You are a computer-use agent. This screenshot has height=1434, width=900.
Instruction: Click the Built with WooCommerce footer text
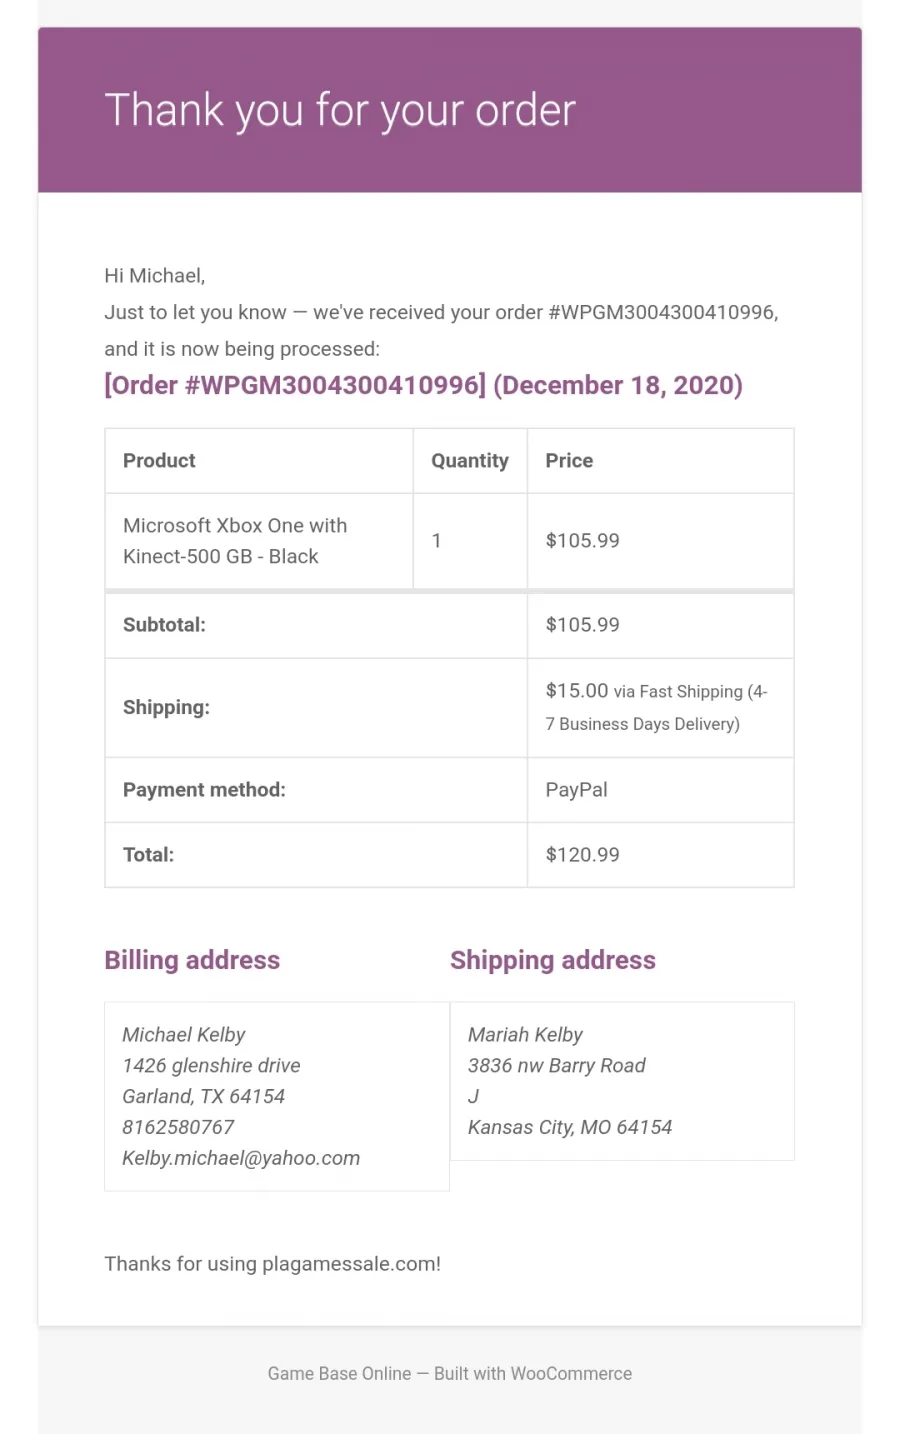coord(533,1374)
